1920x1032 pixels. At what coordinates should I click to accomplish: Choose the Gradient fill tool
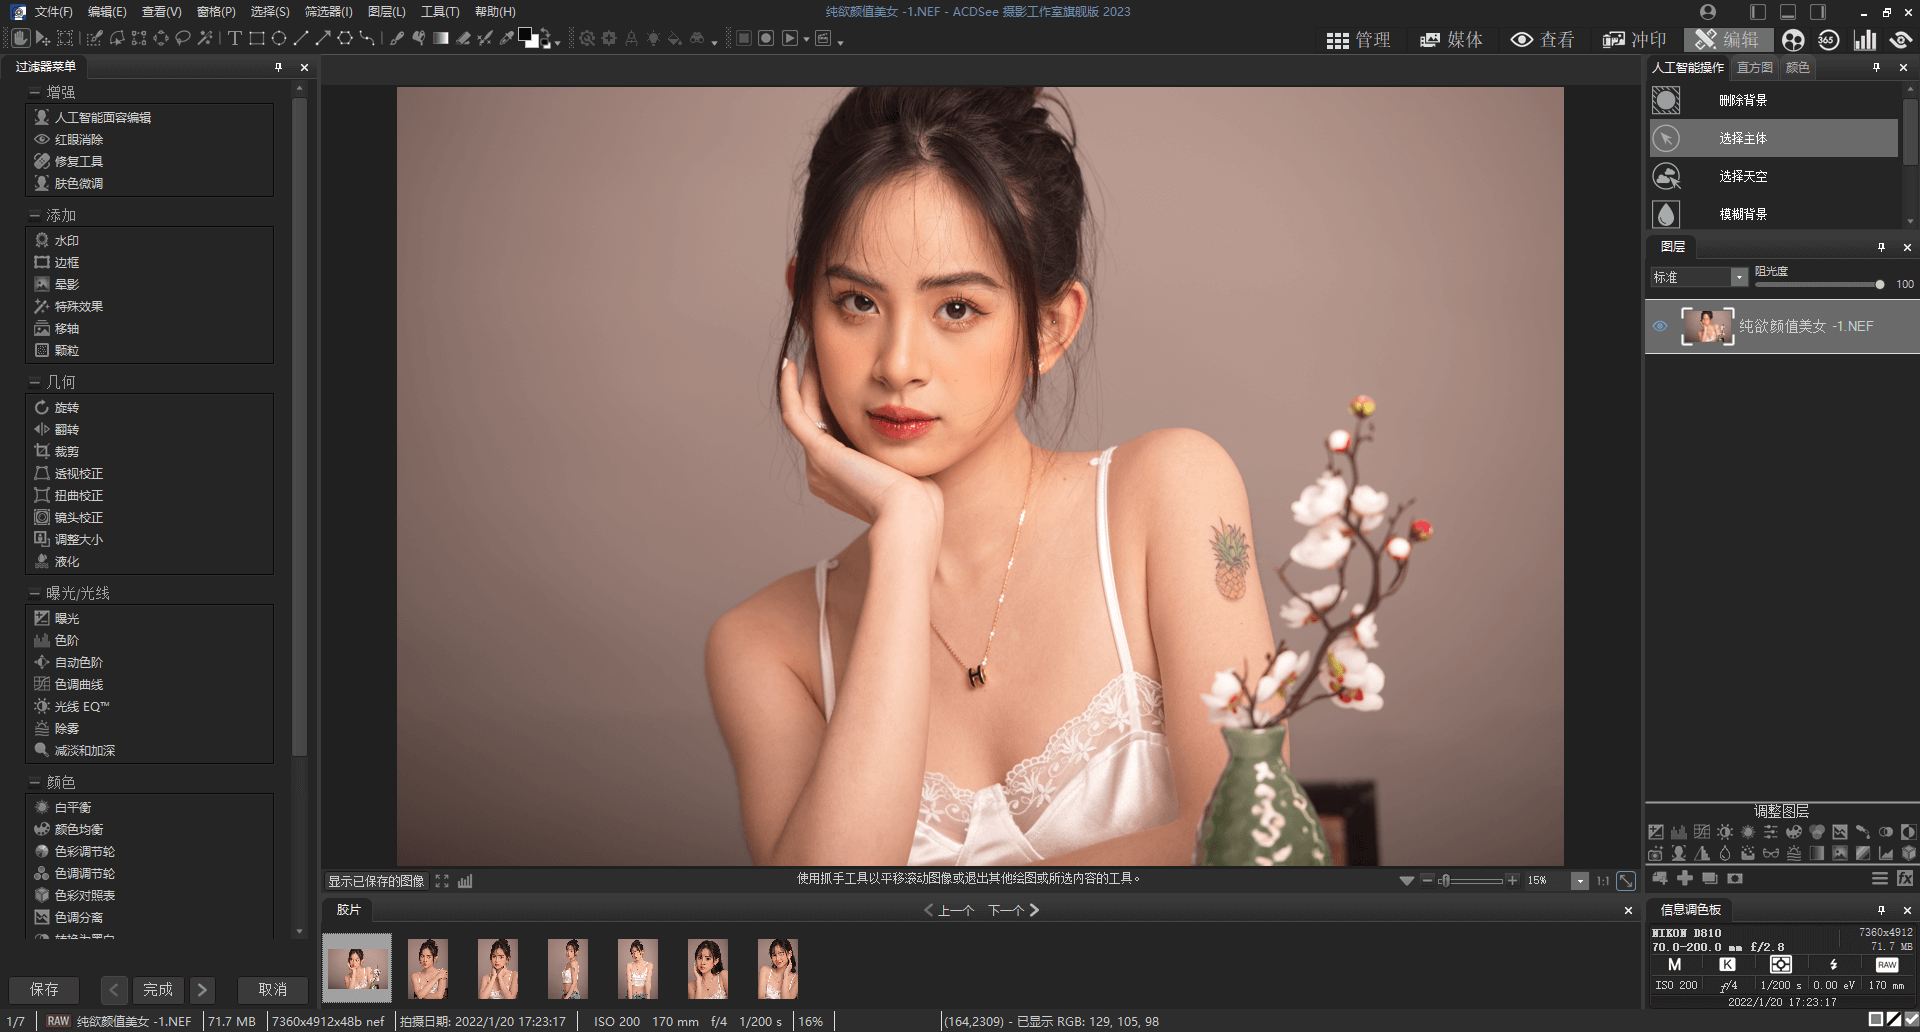click(x=440, y=38)
